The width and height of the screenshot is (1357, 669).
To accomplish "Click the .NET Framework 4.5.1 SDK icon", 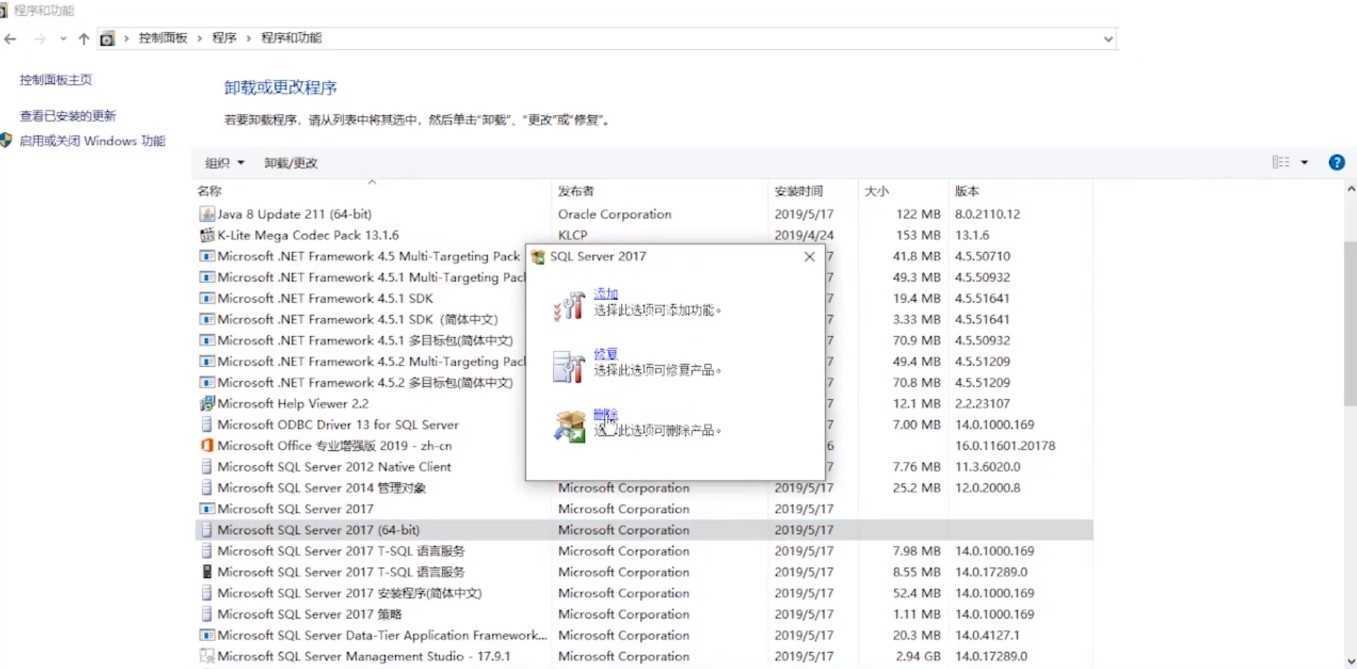I will click(207, 298).
